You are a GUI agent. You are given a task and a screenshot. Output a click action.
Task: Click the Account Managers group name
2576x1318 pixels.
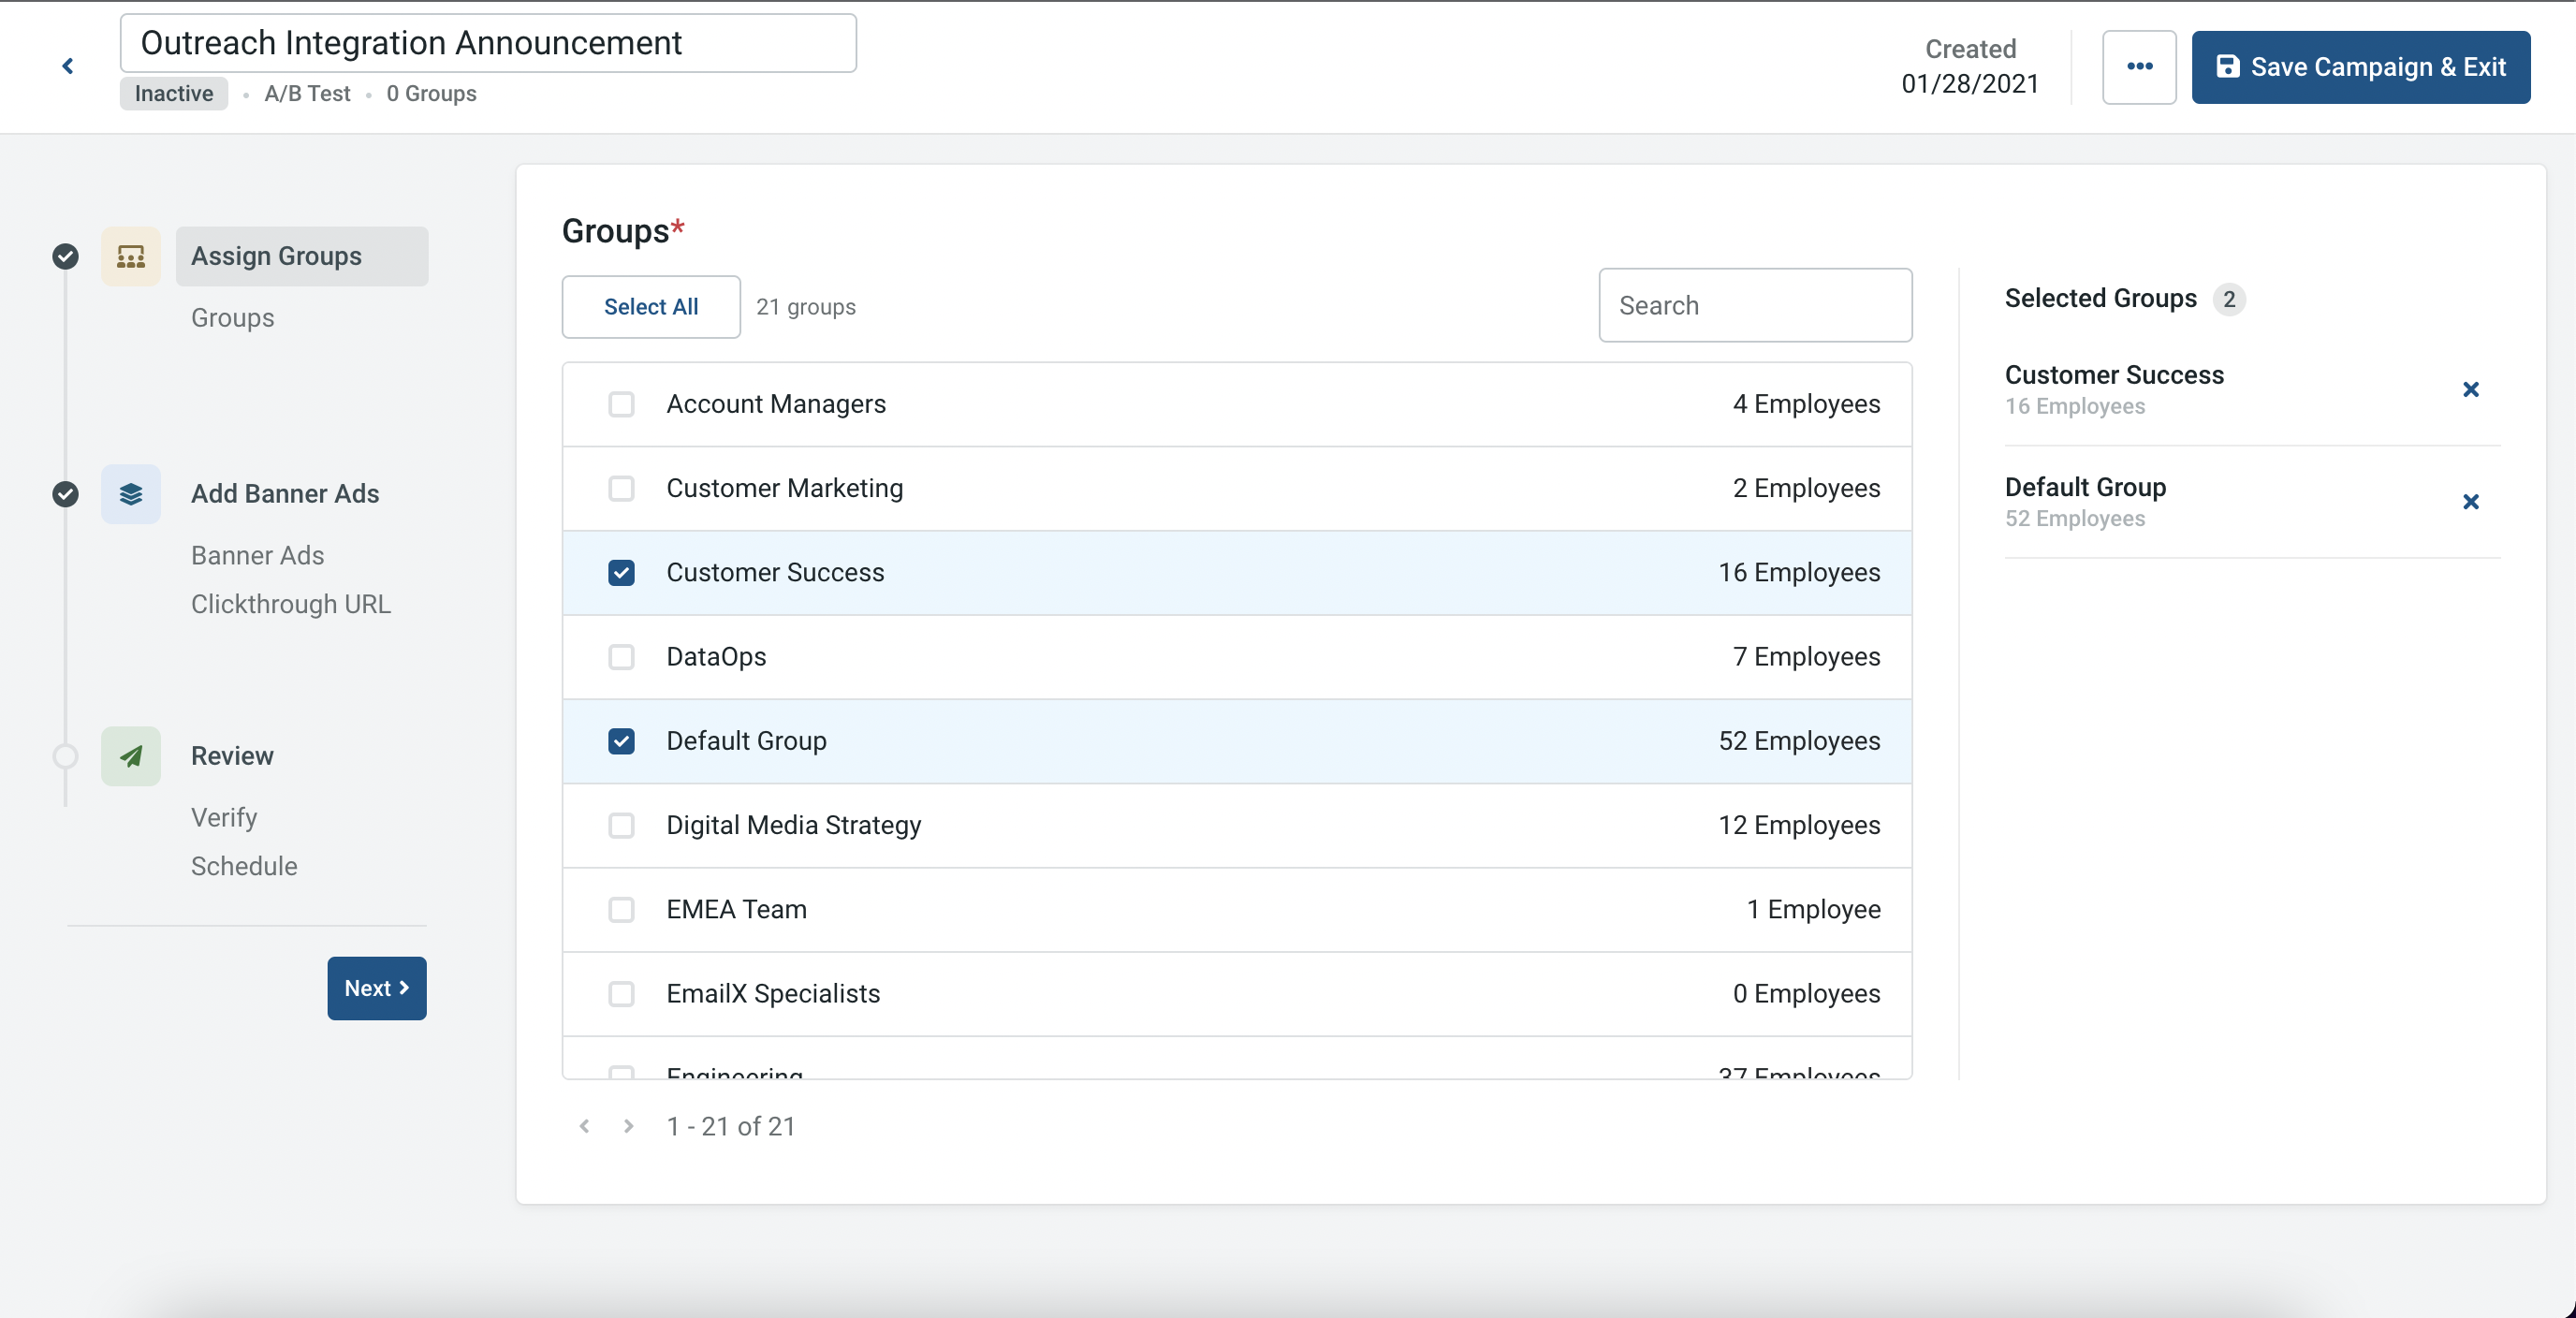(x=776, y=404)
